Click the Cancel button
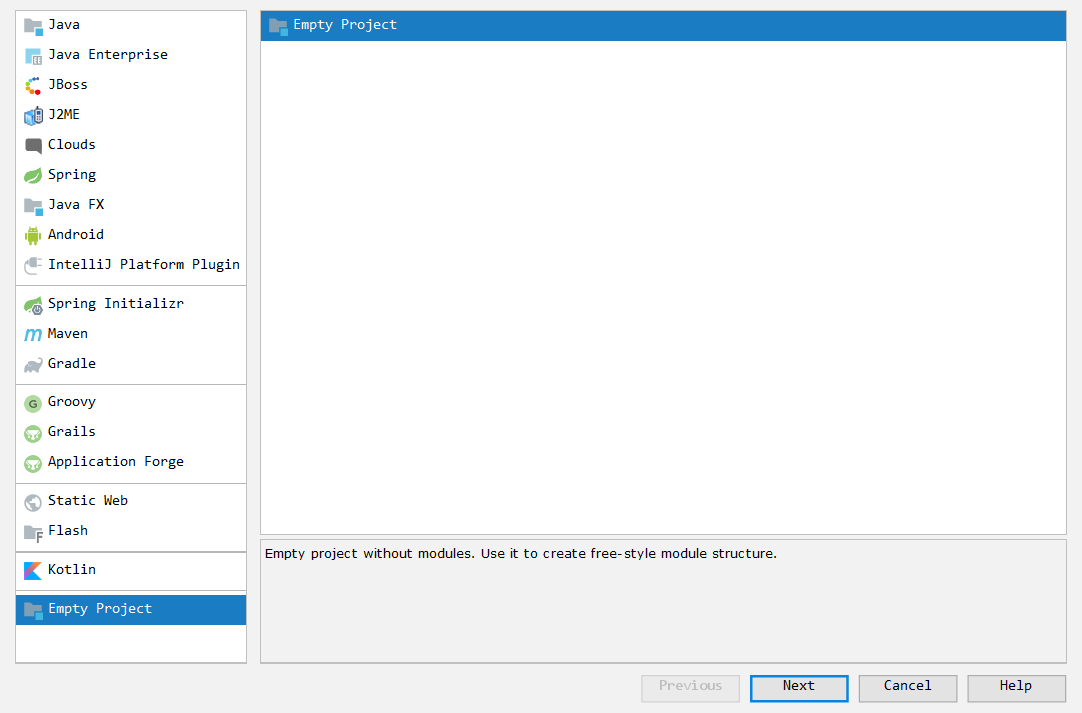The width and height of the screenshot is (1082, 713). pos(907,687)
